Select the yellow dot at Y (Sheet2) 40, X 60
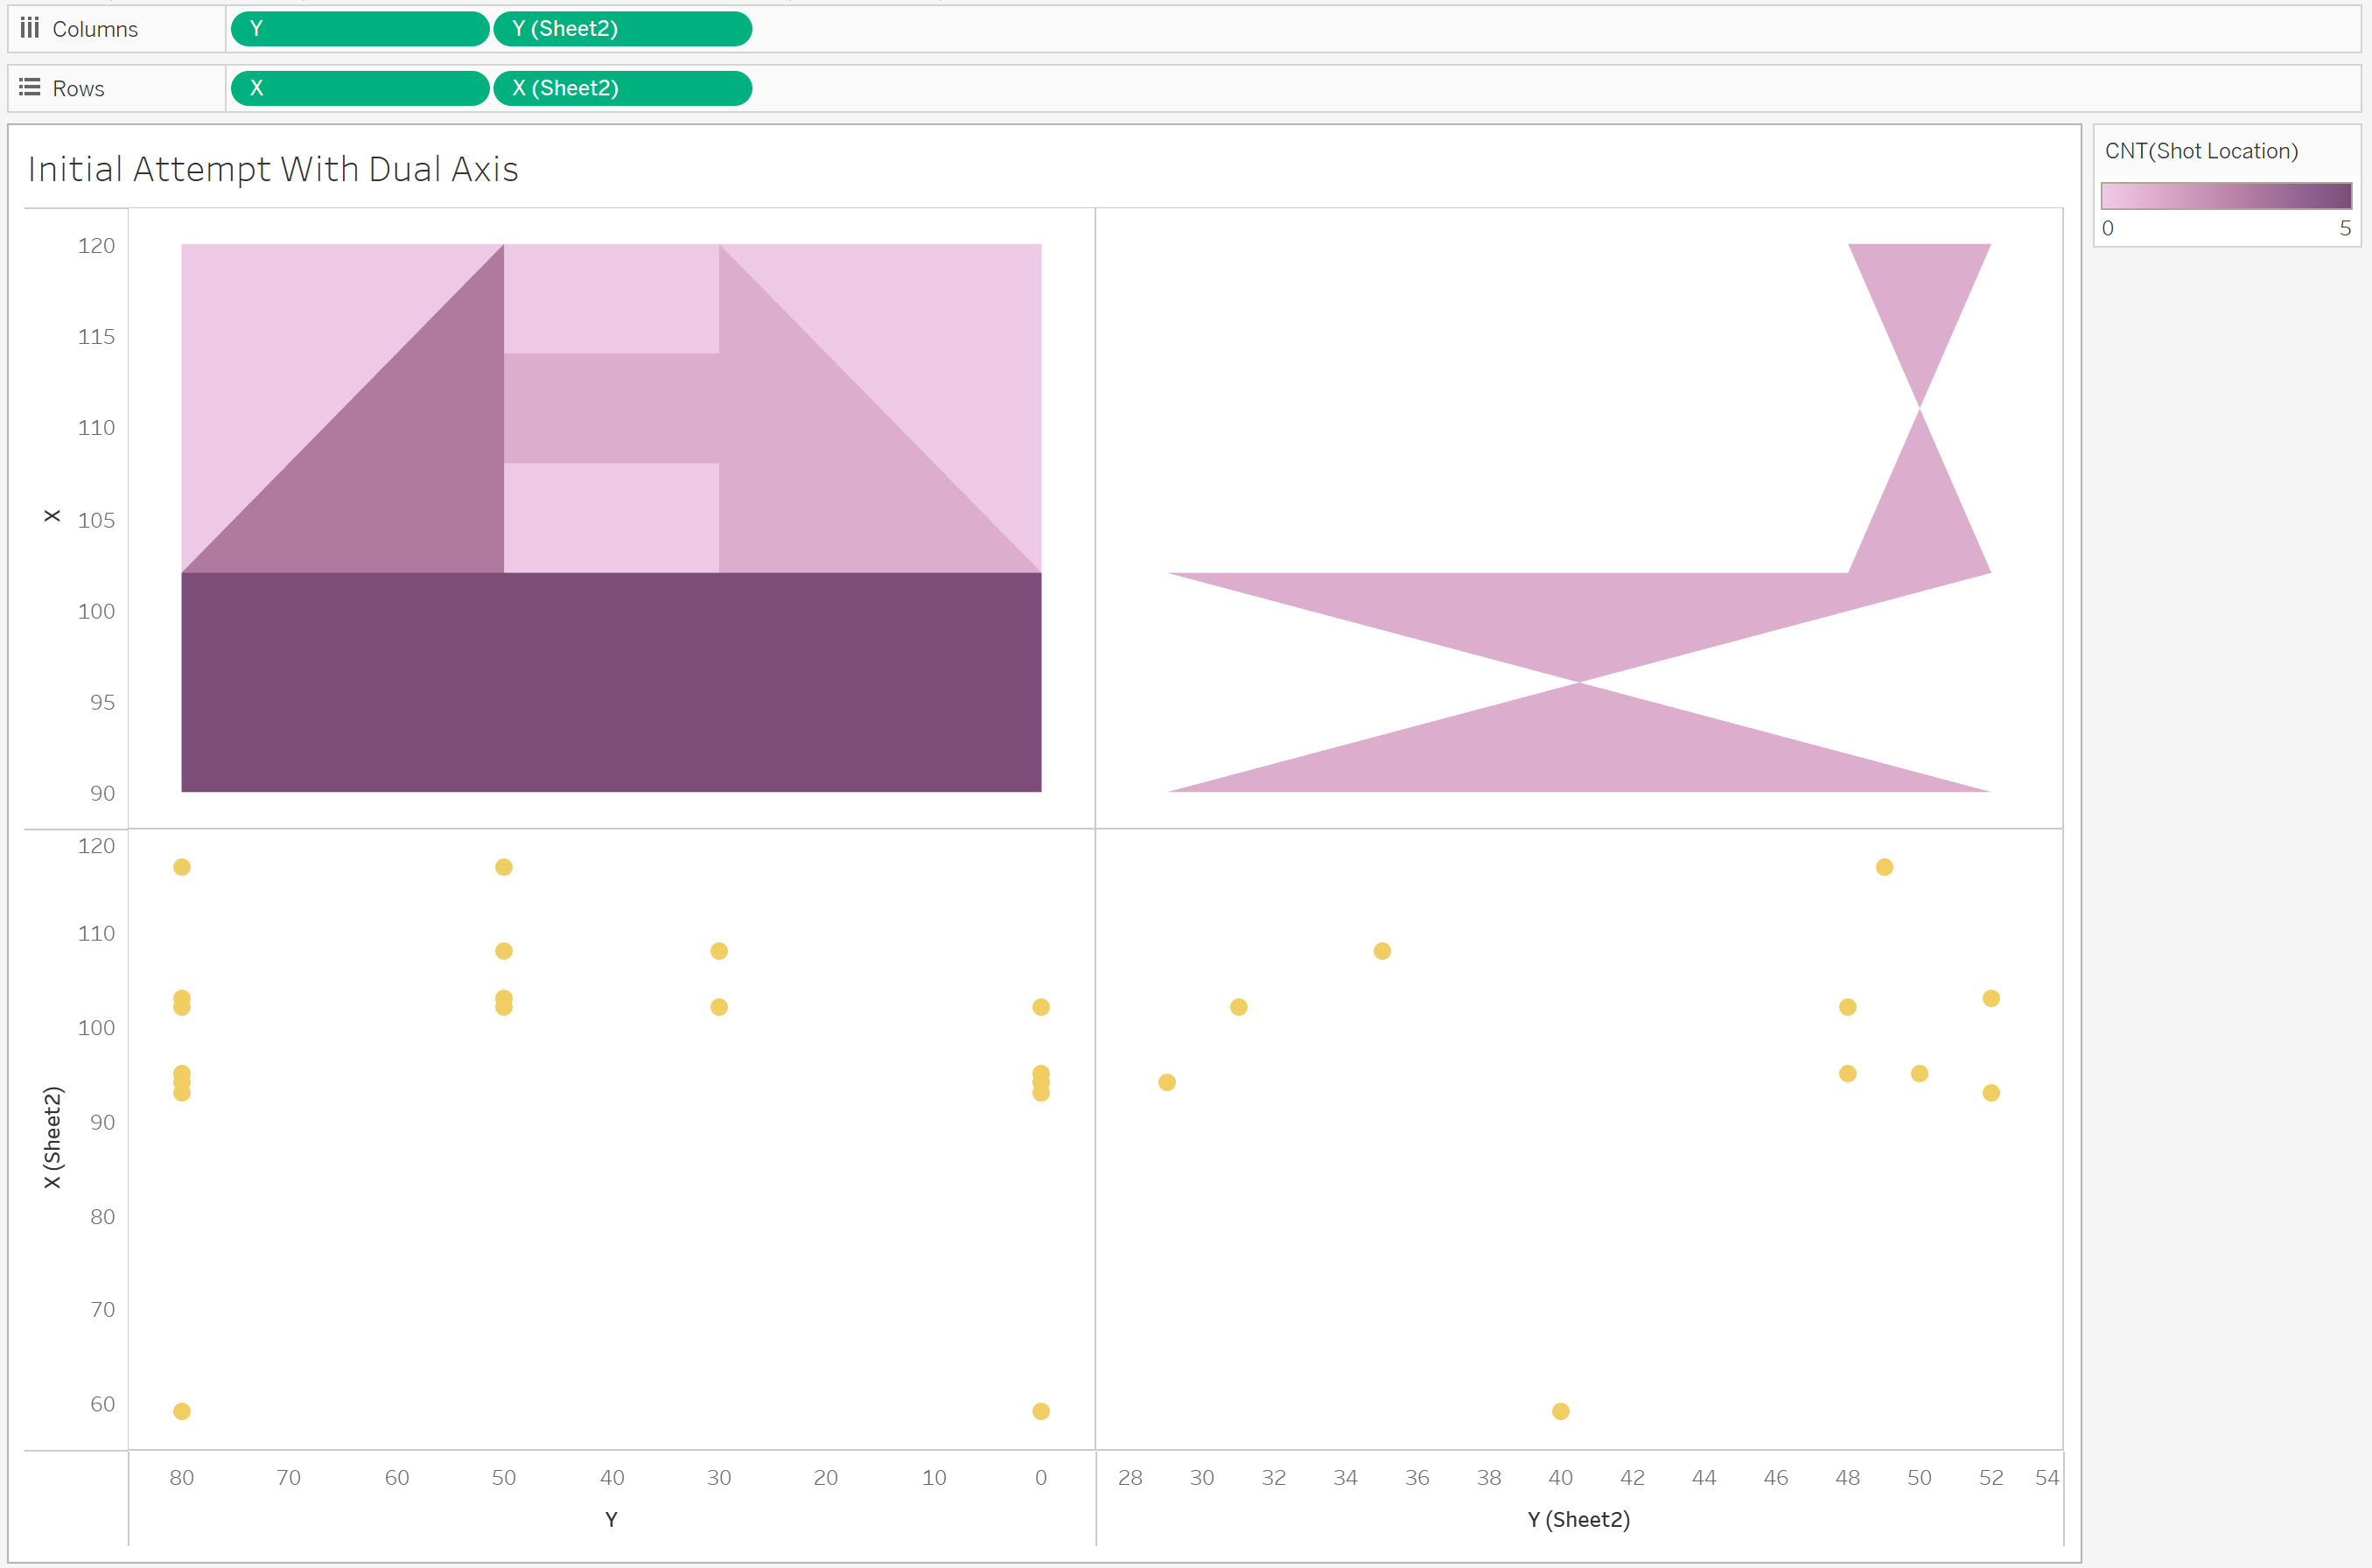Viewport: 2372px width, 1568px height. pos(1560,1411)
